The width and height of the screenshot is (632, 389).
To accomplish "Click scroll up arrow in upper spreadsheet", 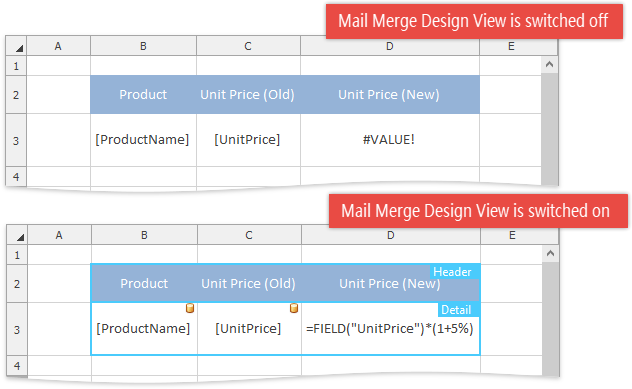I will click(549, 64).
